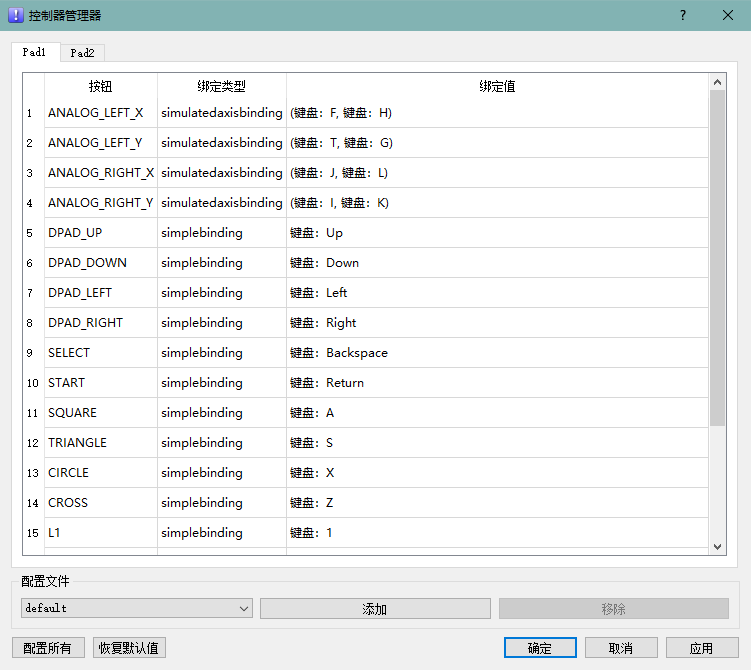Click the help question mark button

tap(683, 15)
